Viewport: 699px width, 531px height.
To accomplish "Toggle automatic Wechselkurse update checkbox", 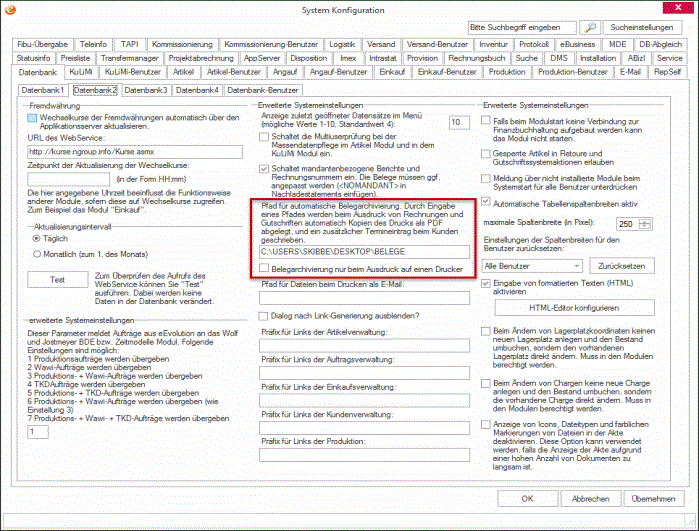I will click(x=32, y=118).
